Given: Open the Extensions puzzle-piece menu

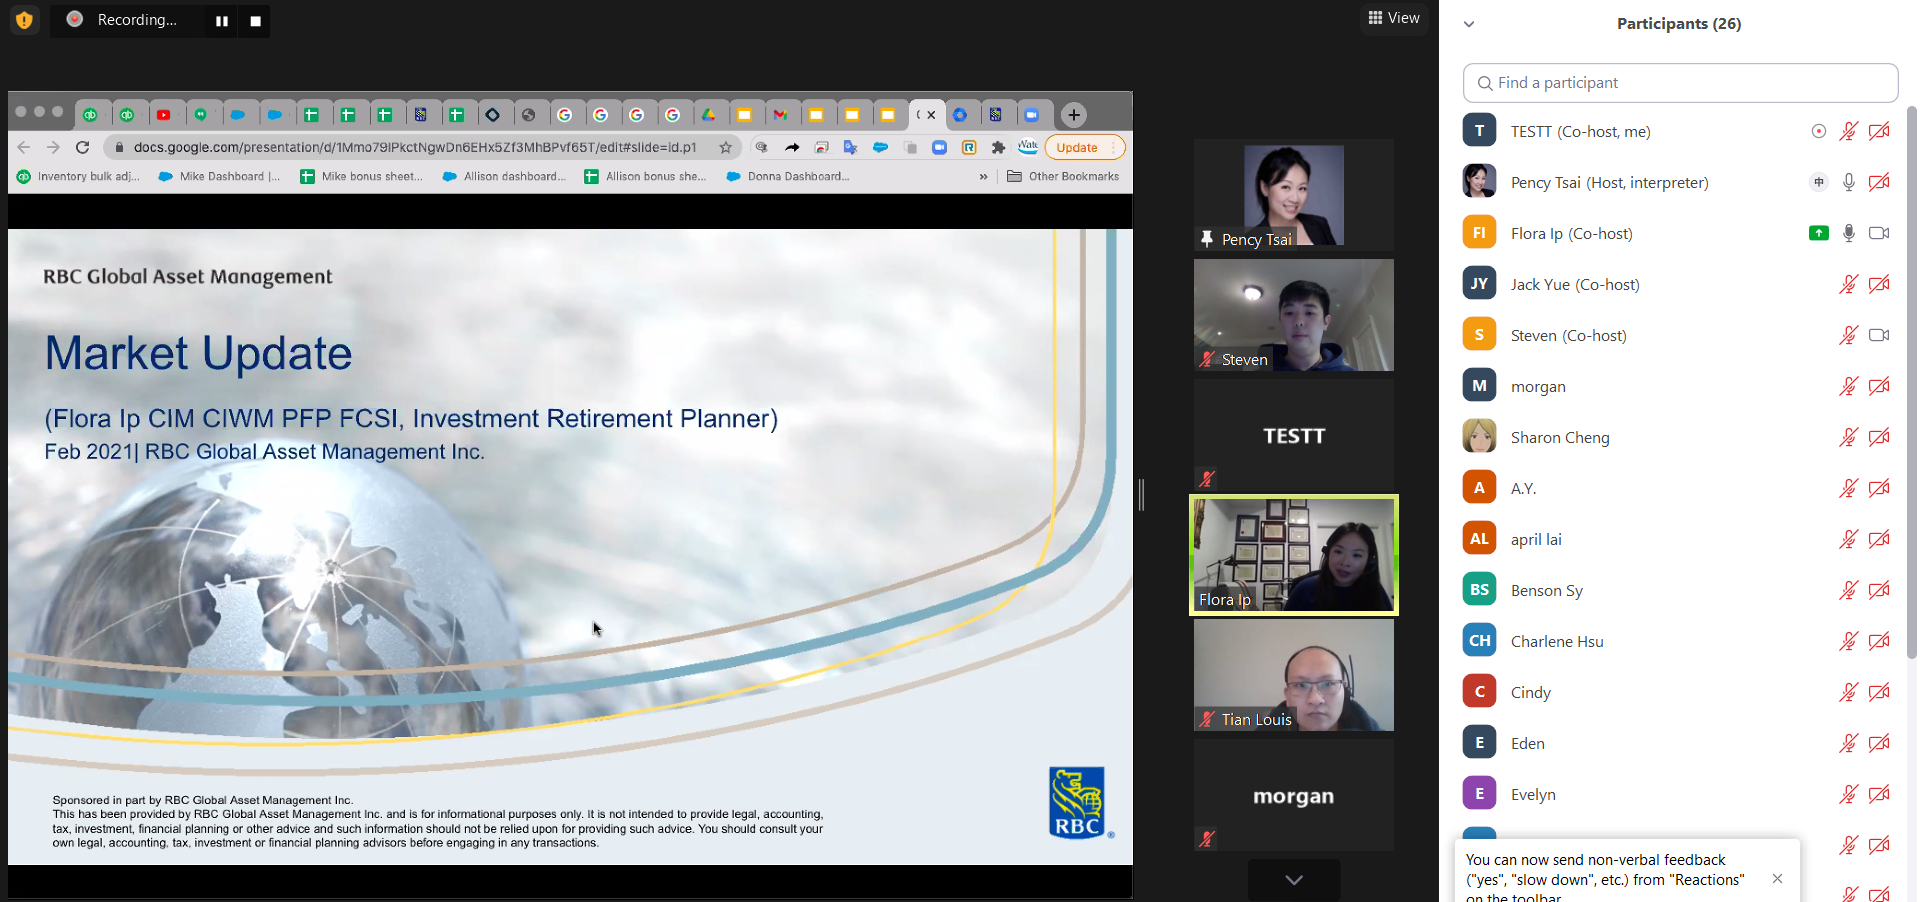Looking at the screenshot, I should (x=998, y=147).
